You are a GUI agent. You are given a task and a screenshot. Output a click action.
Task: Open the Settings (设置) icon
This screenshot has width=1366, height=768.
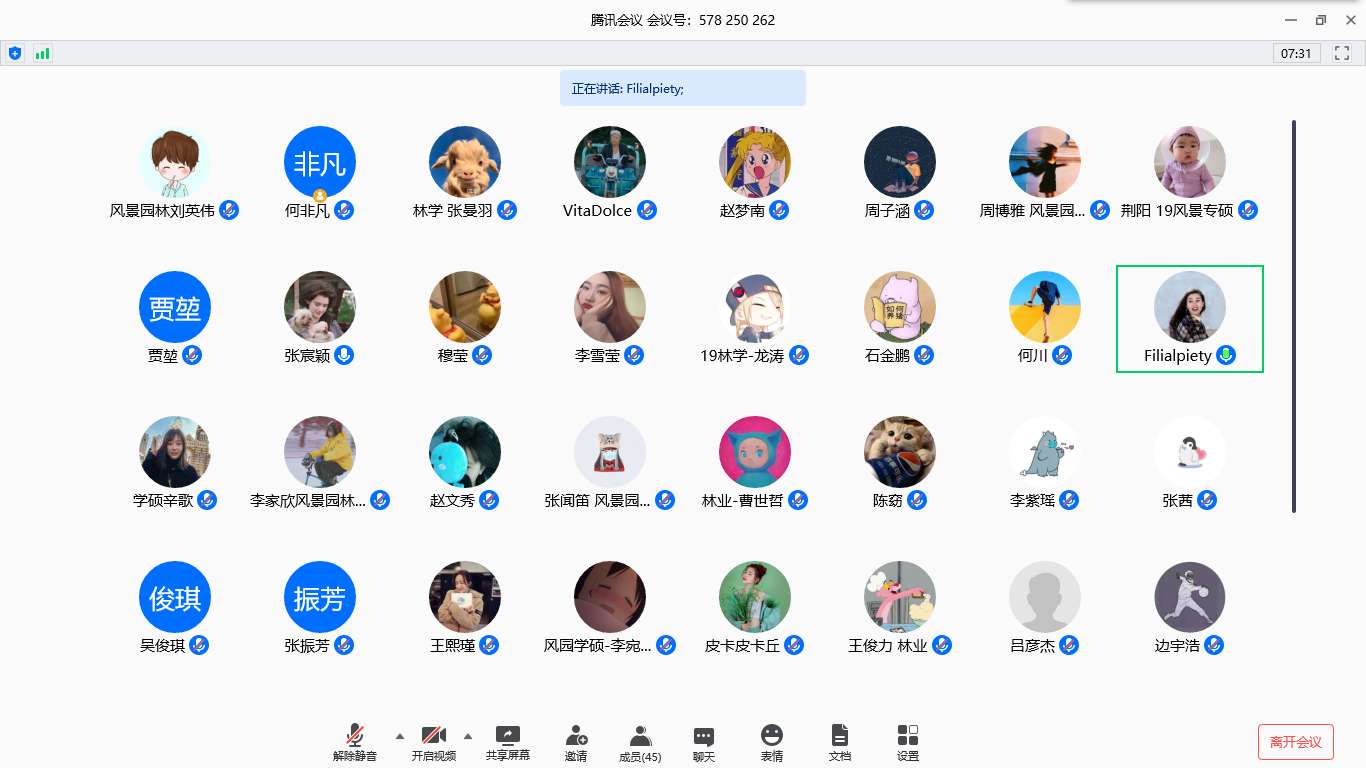click(x=908, y=743)
